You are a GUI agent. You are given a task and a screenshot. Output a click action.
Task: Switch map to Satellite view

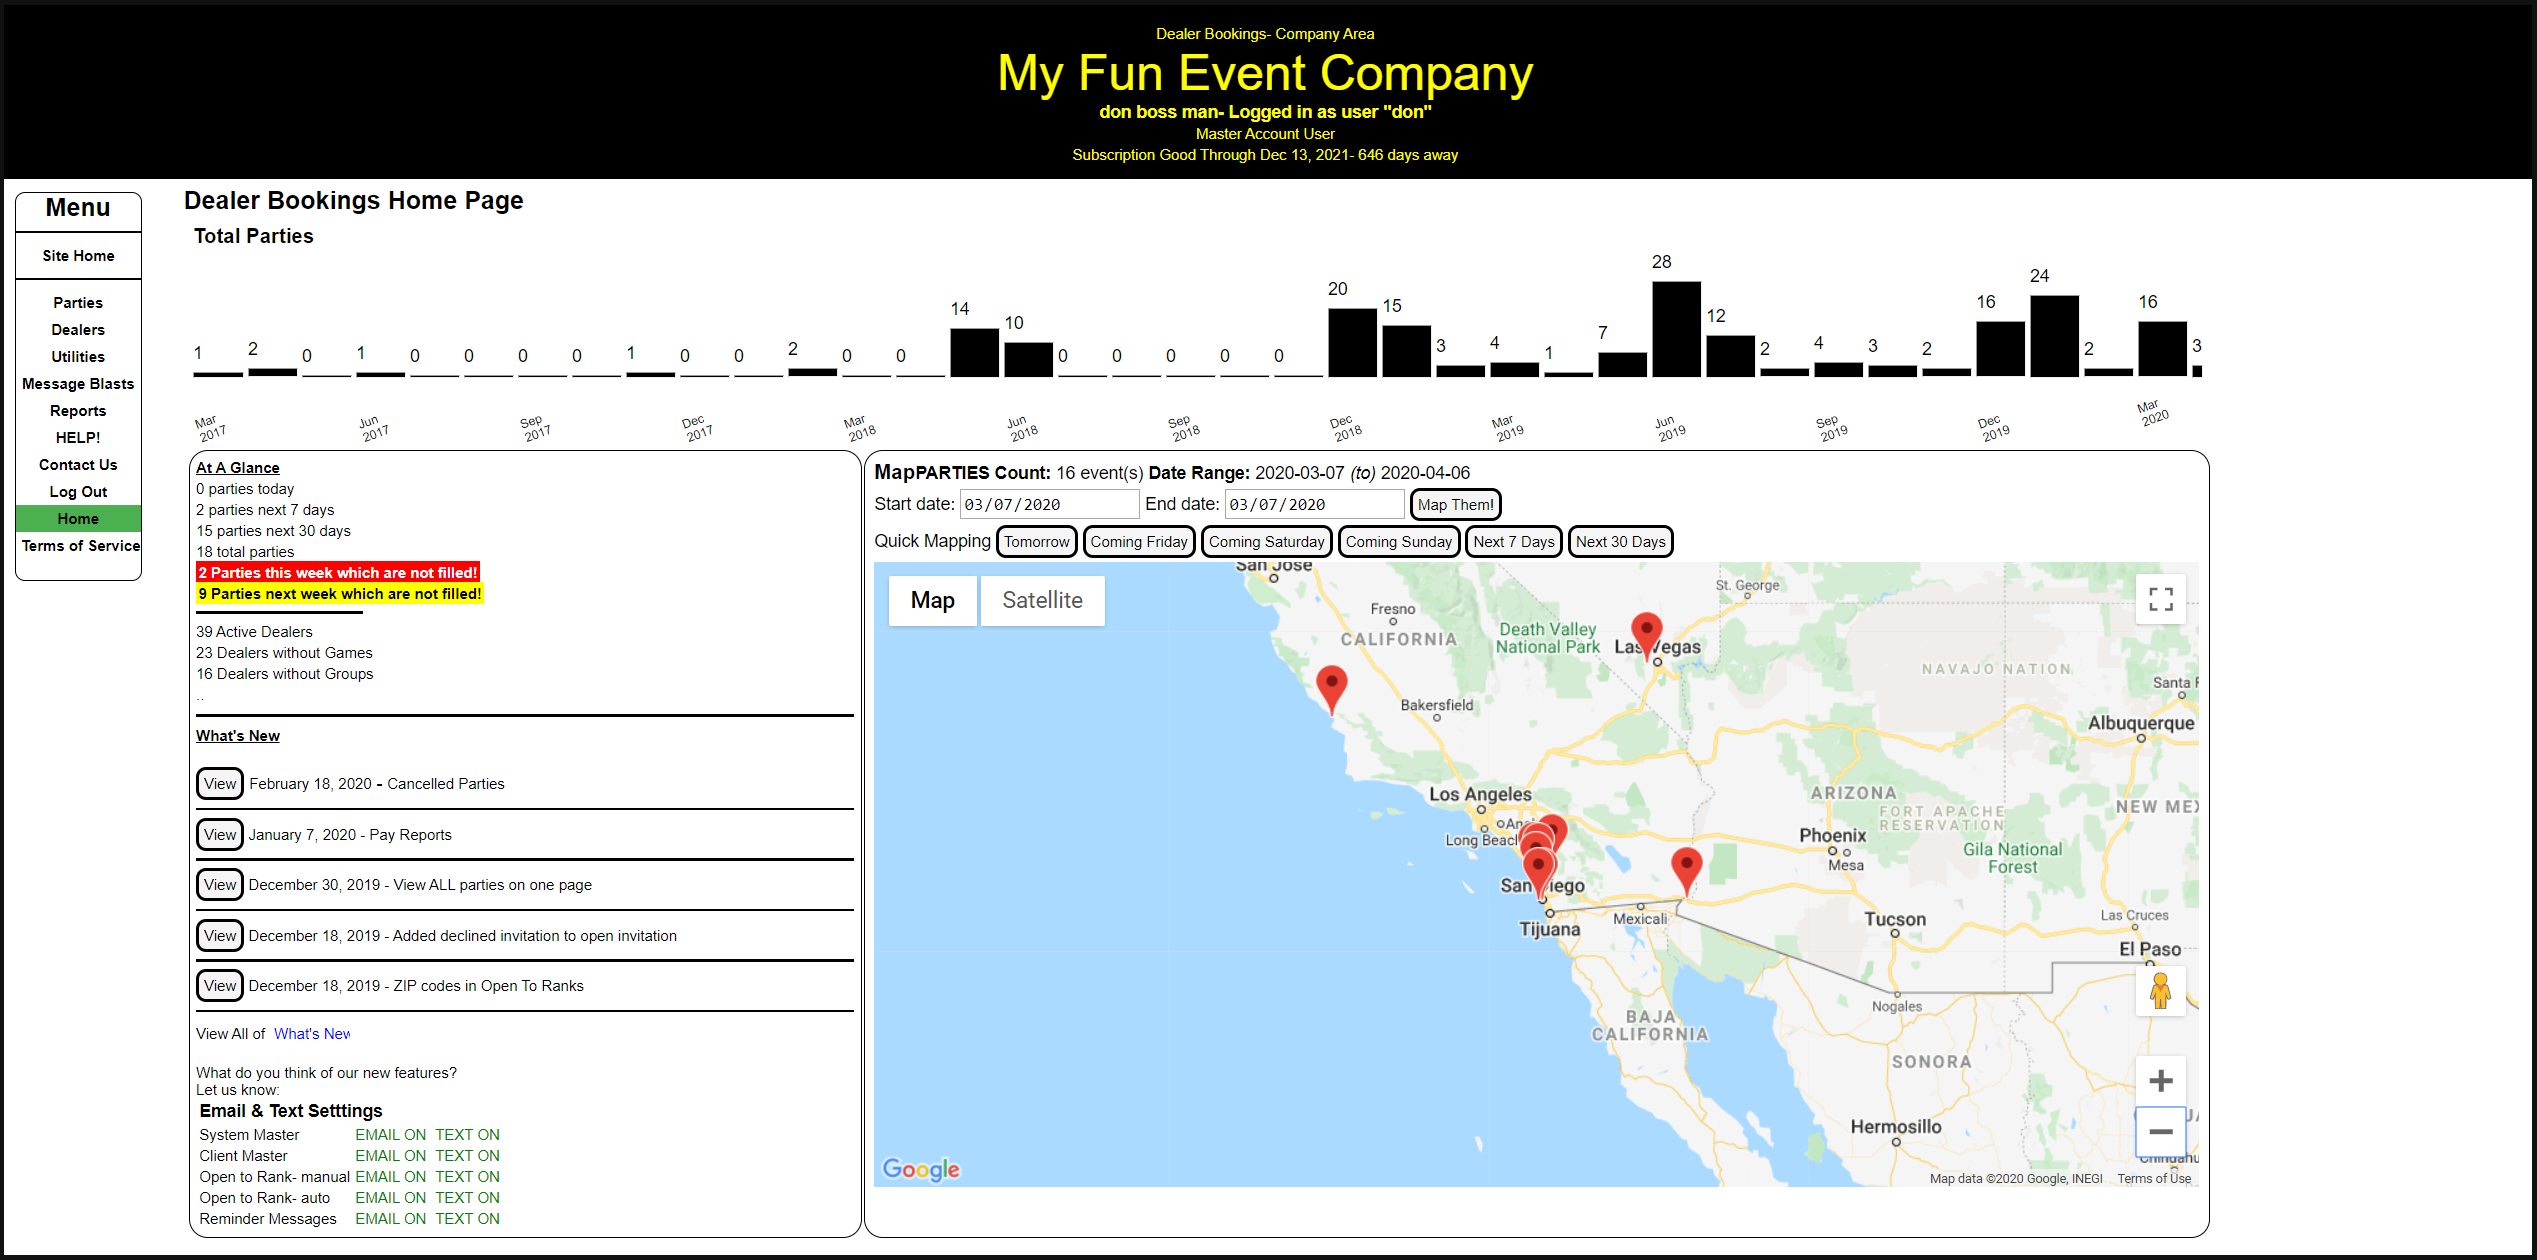(x=1042, y=600)
